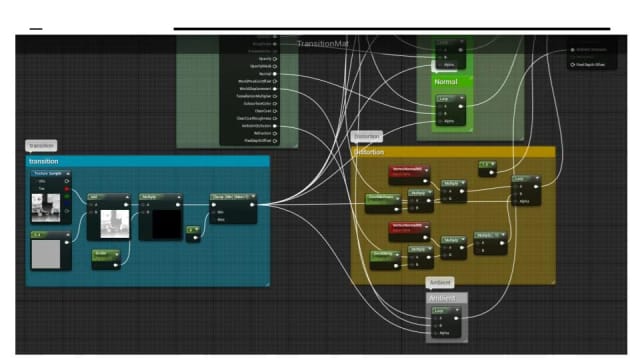Viewport: 640px width, 360px height.
Task: Click the PixelDepthOffset pin on the result node
Action: [275, 141]
